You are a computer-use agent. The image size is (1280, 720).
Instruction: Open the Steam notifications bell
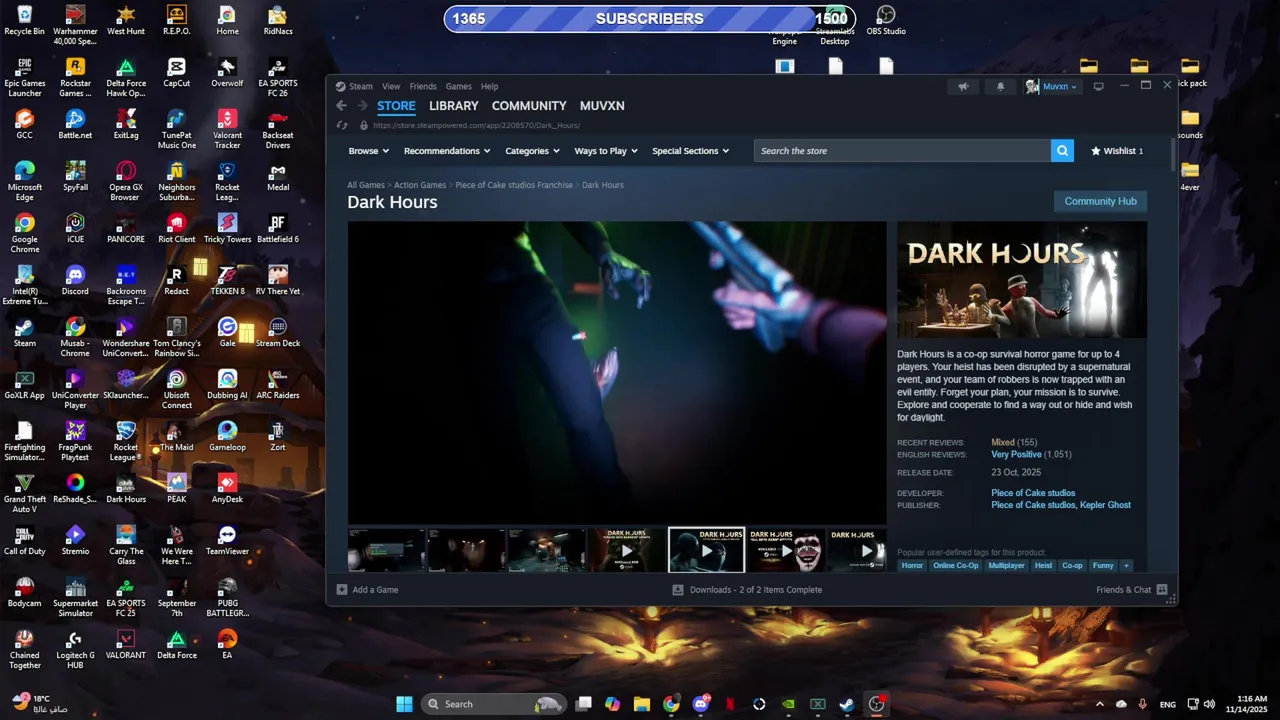pos(1000,87)
